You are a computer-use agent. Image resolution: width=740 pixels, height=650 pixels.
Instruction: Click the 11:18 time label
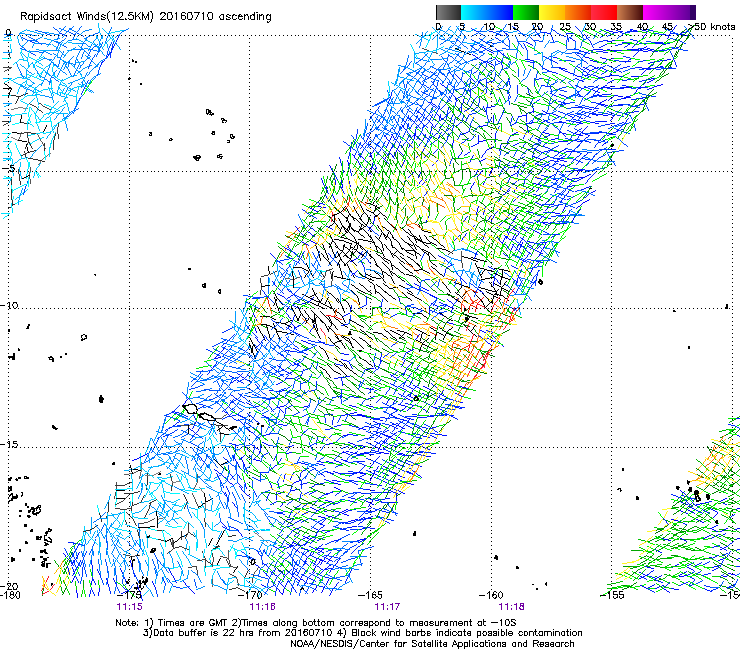click(512, 607)
